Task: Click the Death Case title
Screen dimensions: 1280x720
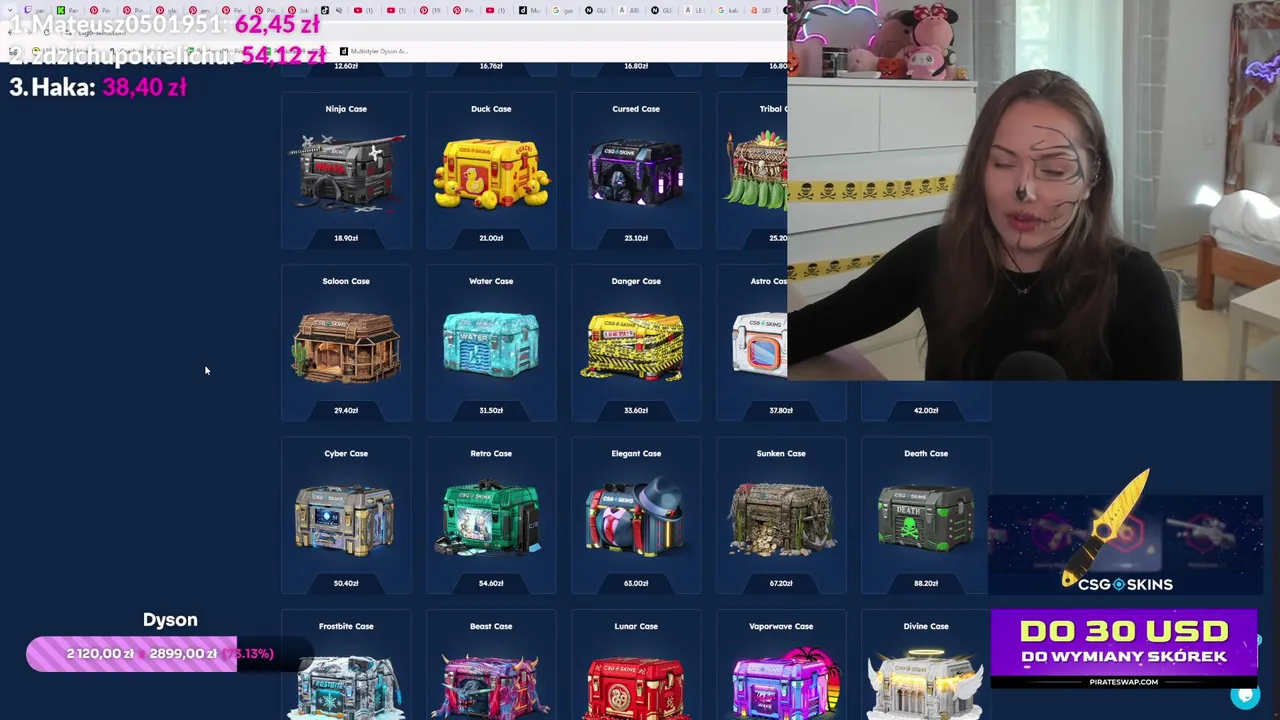Action: [926, 454]
